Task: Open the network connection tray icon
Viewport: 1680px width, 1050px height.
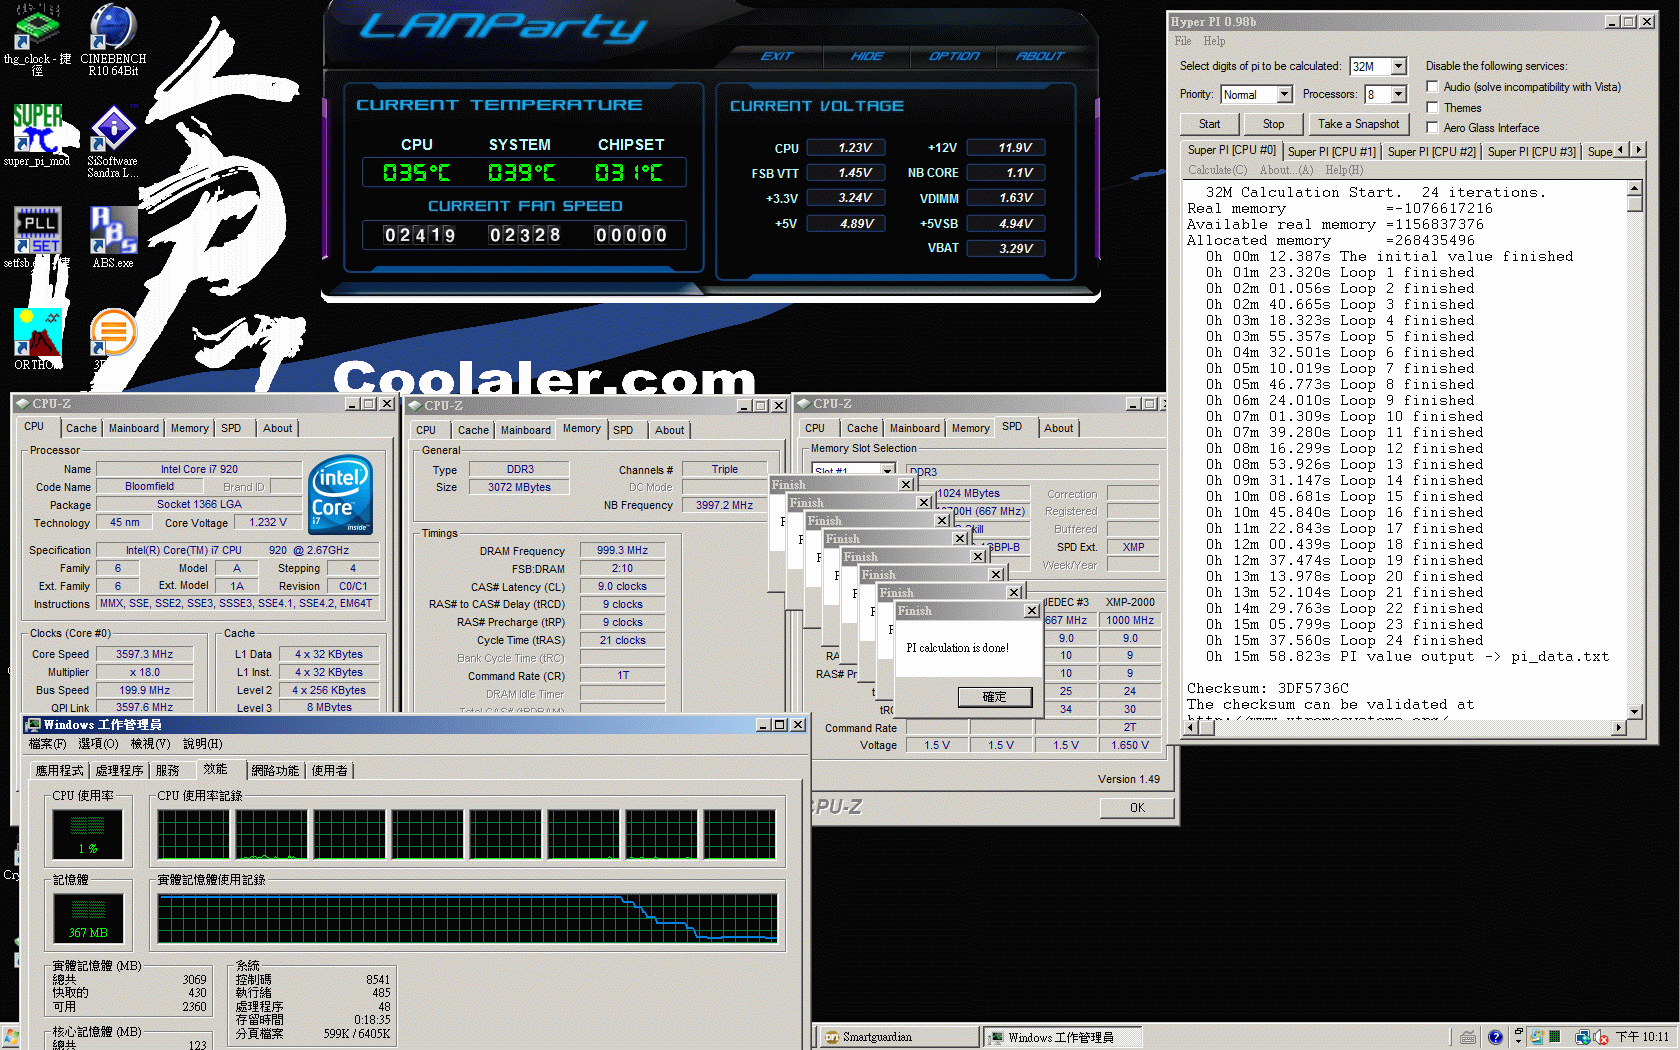Action: click(x=1583, y=1037)
